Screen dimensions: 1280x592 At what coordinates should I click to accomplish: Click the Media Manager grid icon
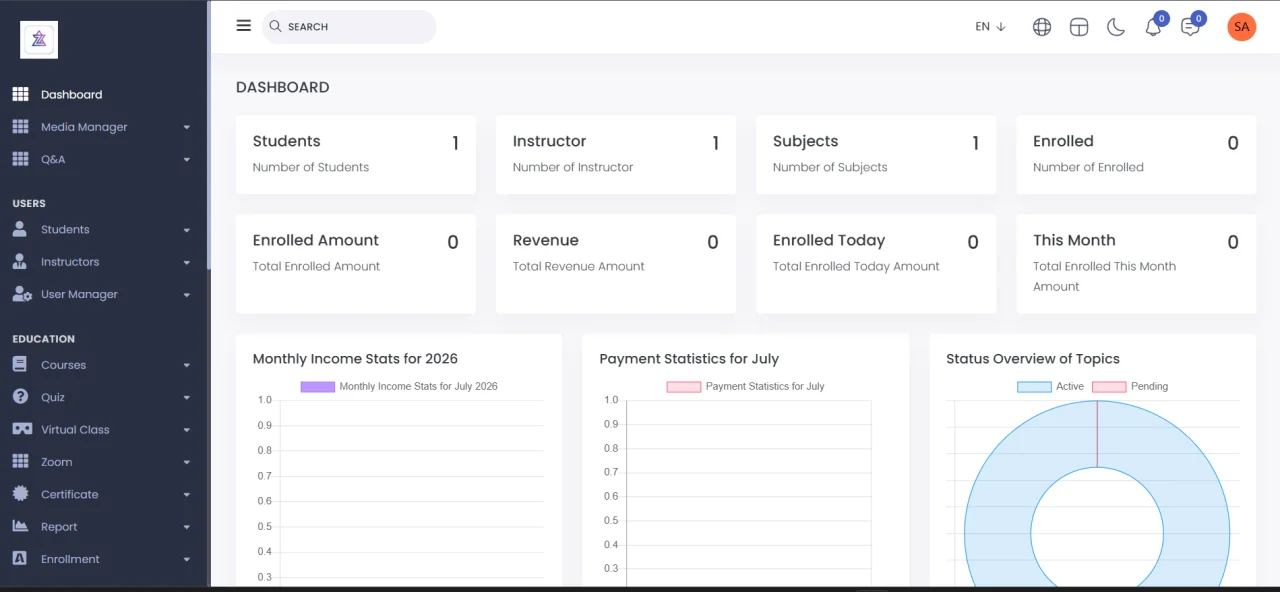20,127
